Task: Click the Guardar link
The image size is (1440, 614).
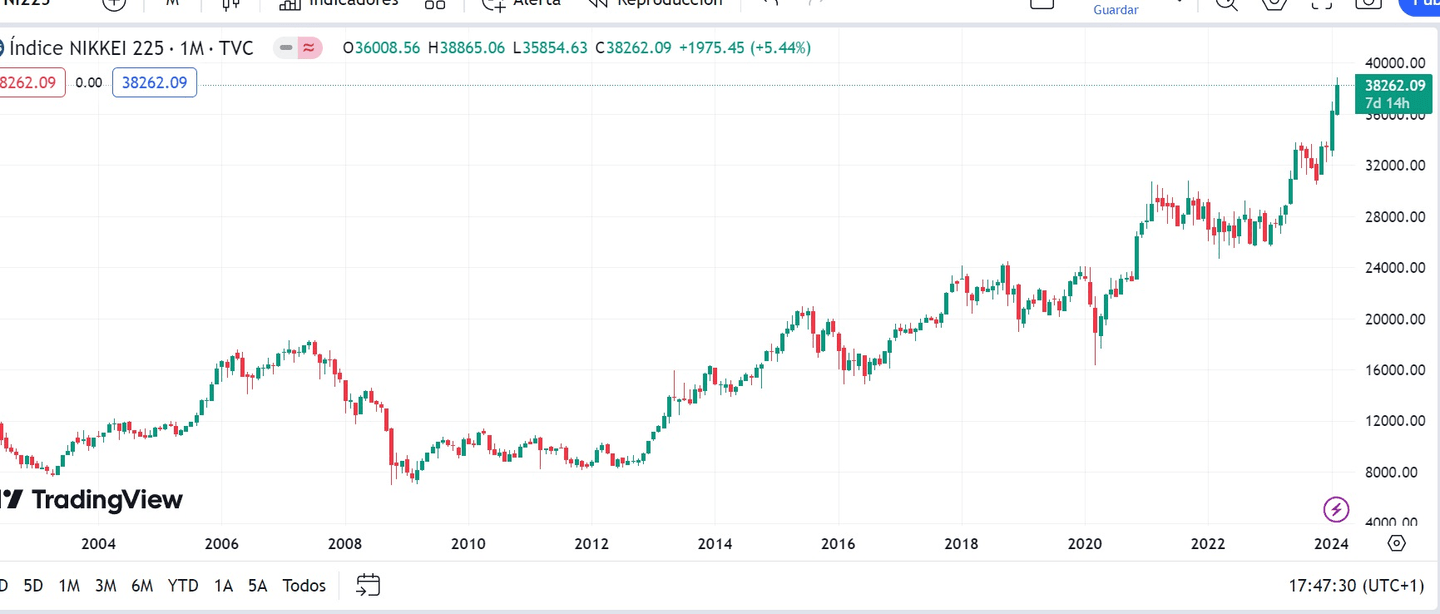Action: 1115,9
